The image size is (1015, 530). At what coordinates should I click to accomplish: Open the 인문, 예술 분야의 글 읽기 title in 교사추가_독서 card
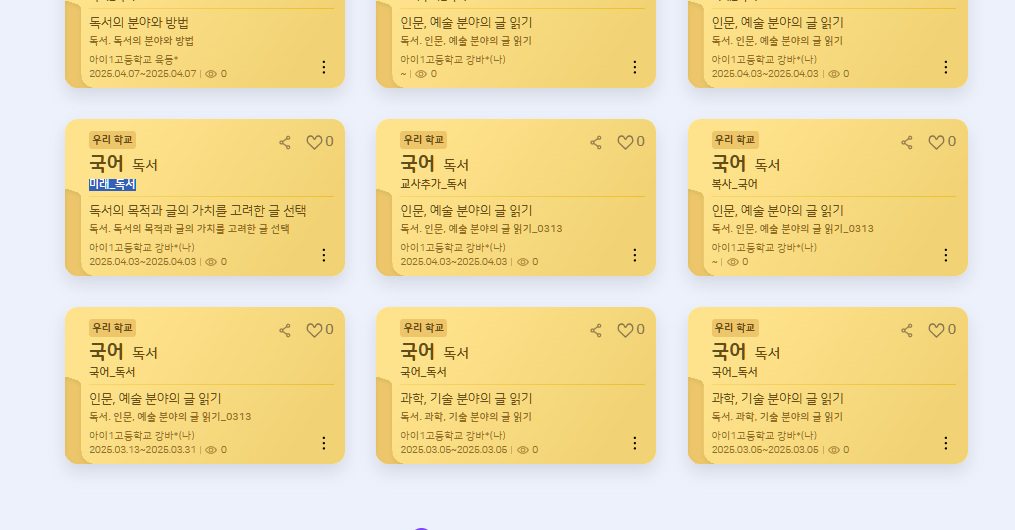466,210
